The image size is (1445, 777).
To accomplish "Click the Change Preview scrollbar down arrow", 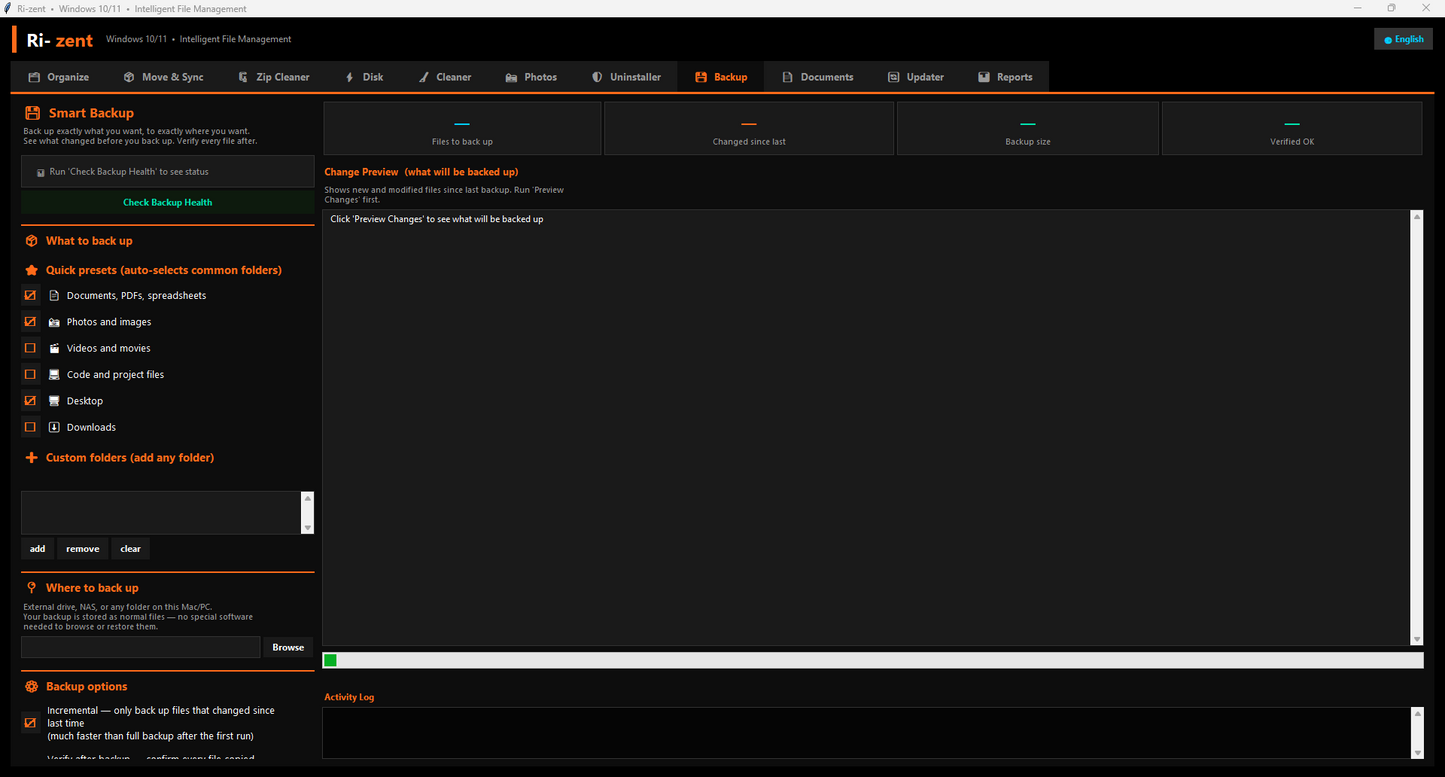I will coord(1417,639).
